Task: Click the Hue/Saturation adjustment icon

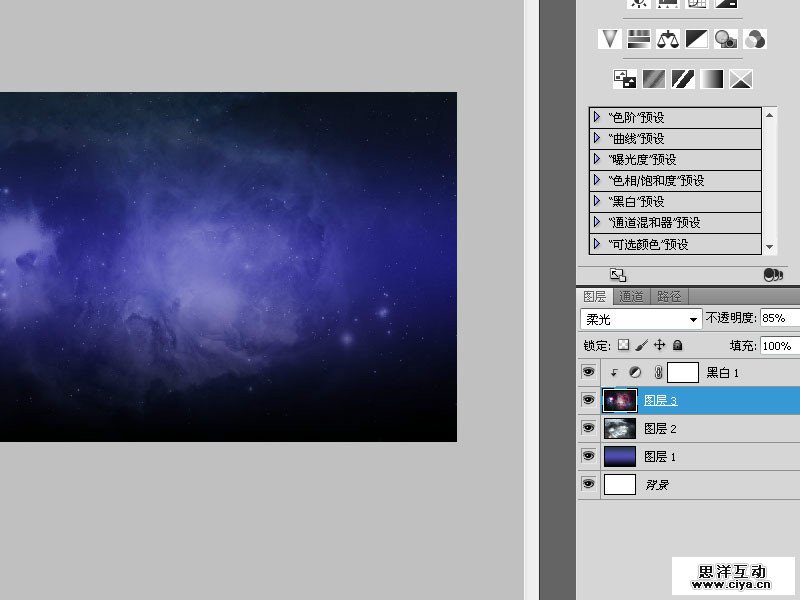Action: (639, 39)
